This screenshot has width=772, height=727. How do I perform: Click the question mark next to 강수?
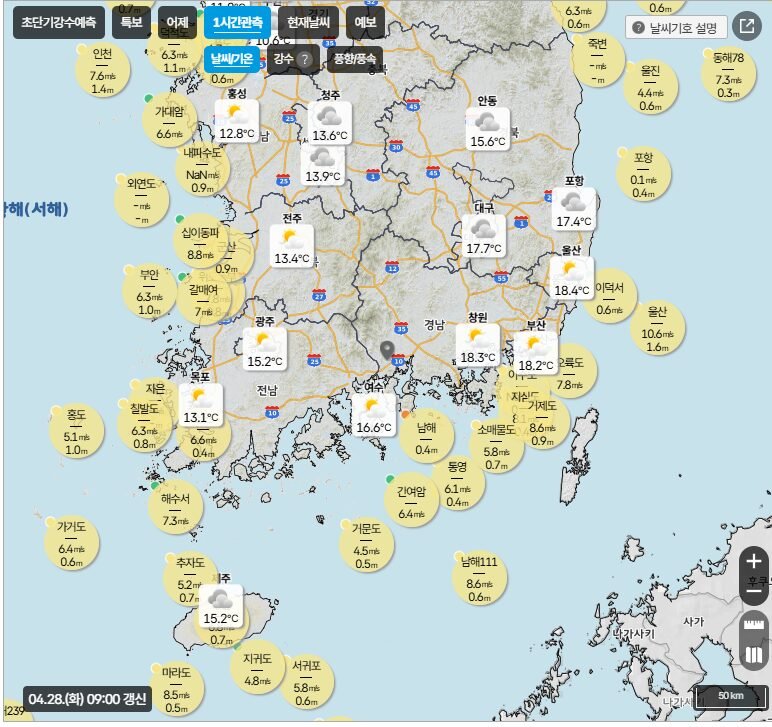point(304,59)
